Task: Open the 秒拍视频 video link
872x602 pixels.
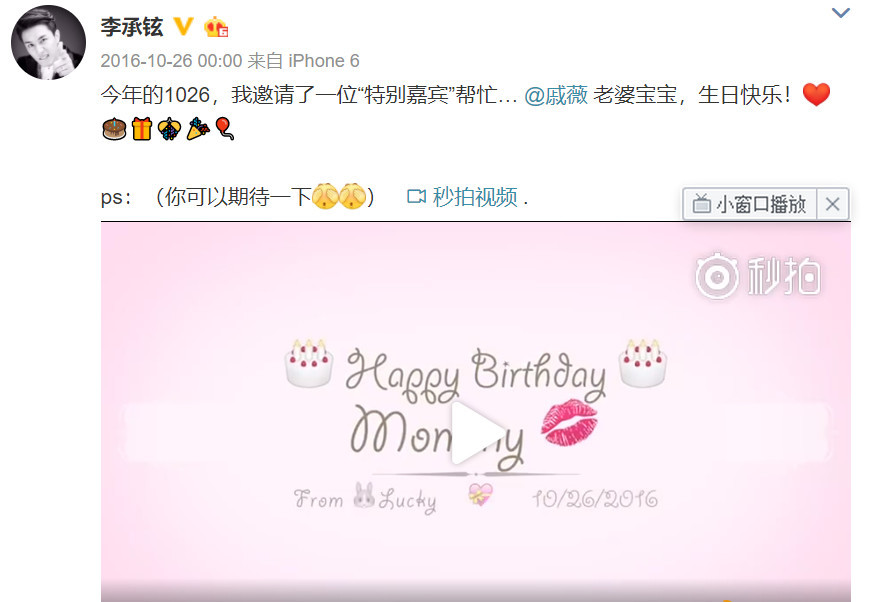Action: (475, 197)
